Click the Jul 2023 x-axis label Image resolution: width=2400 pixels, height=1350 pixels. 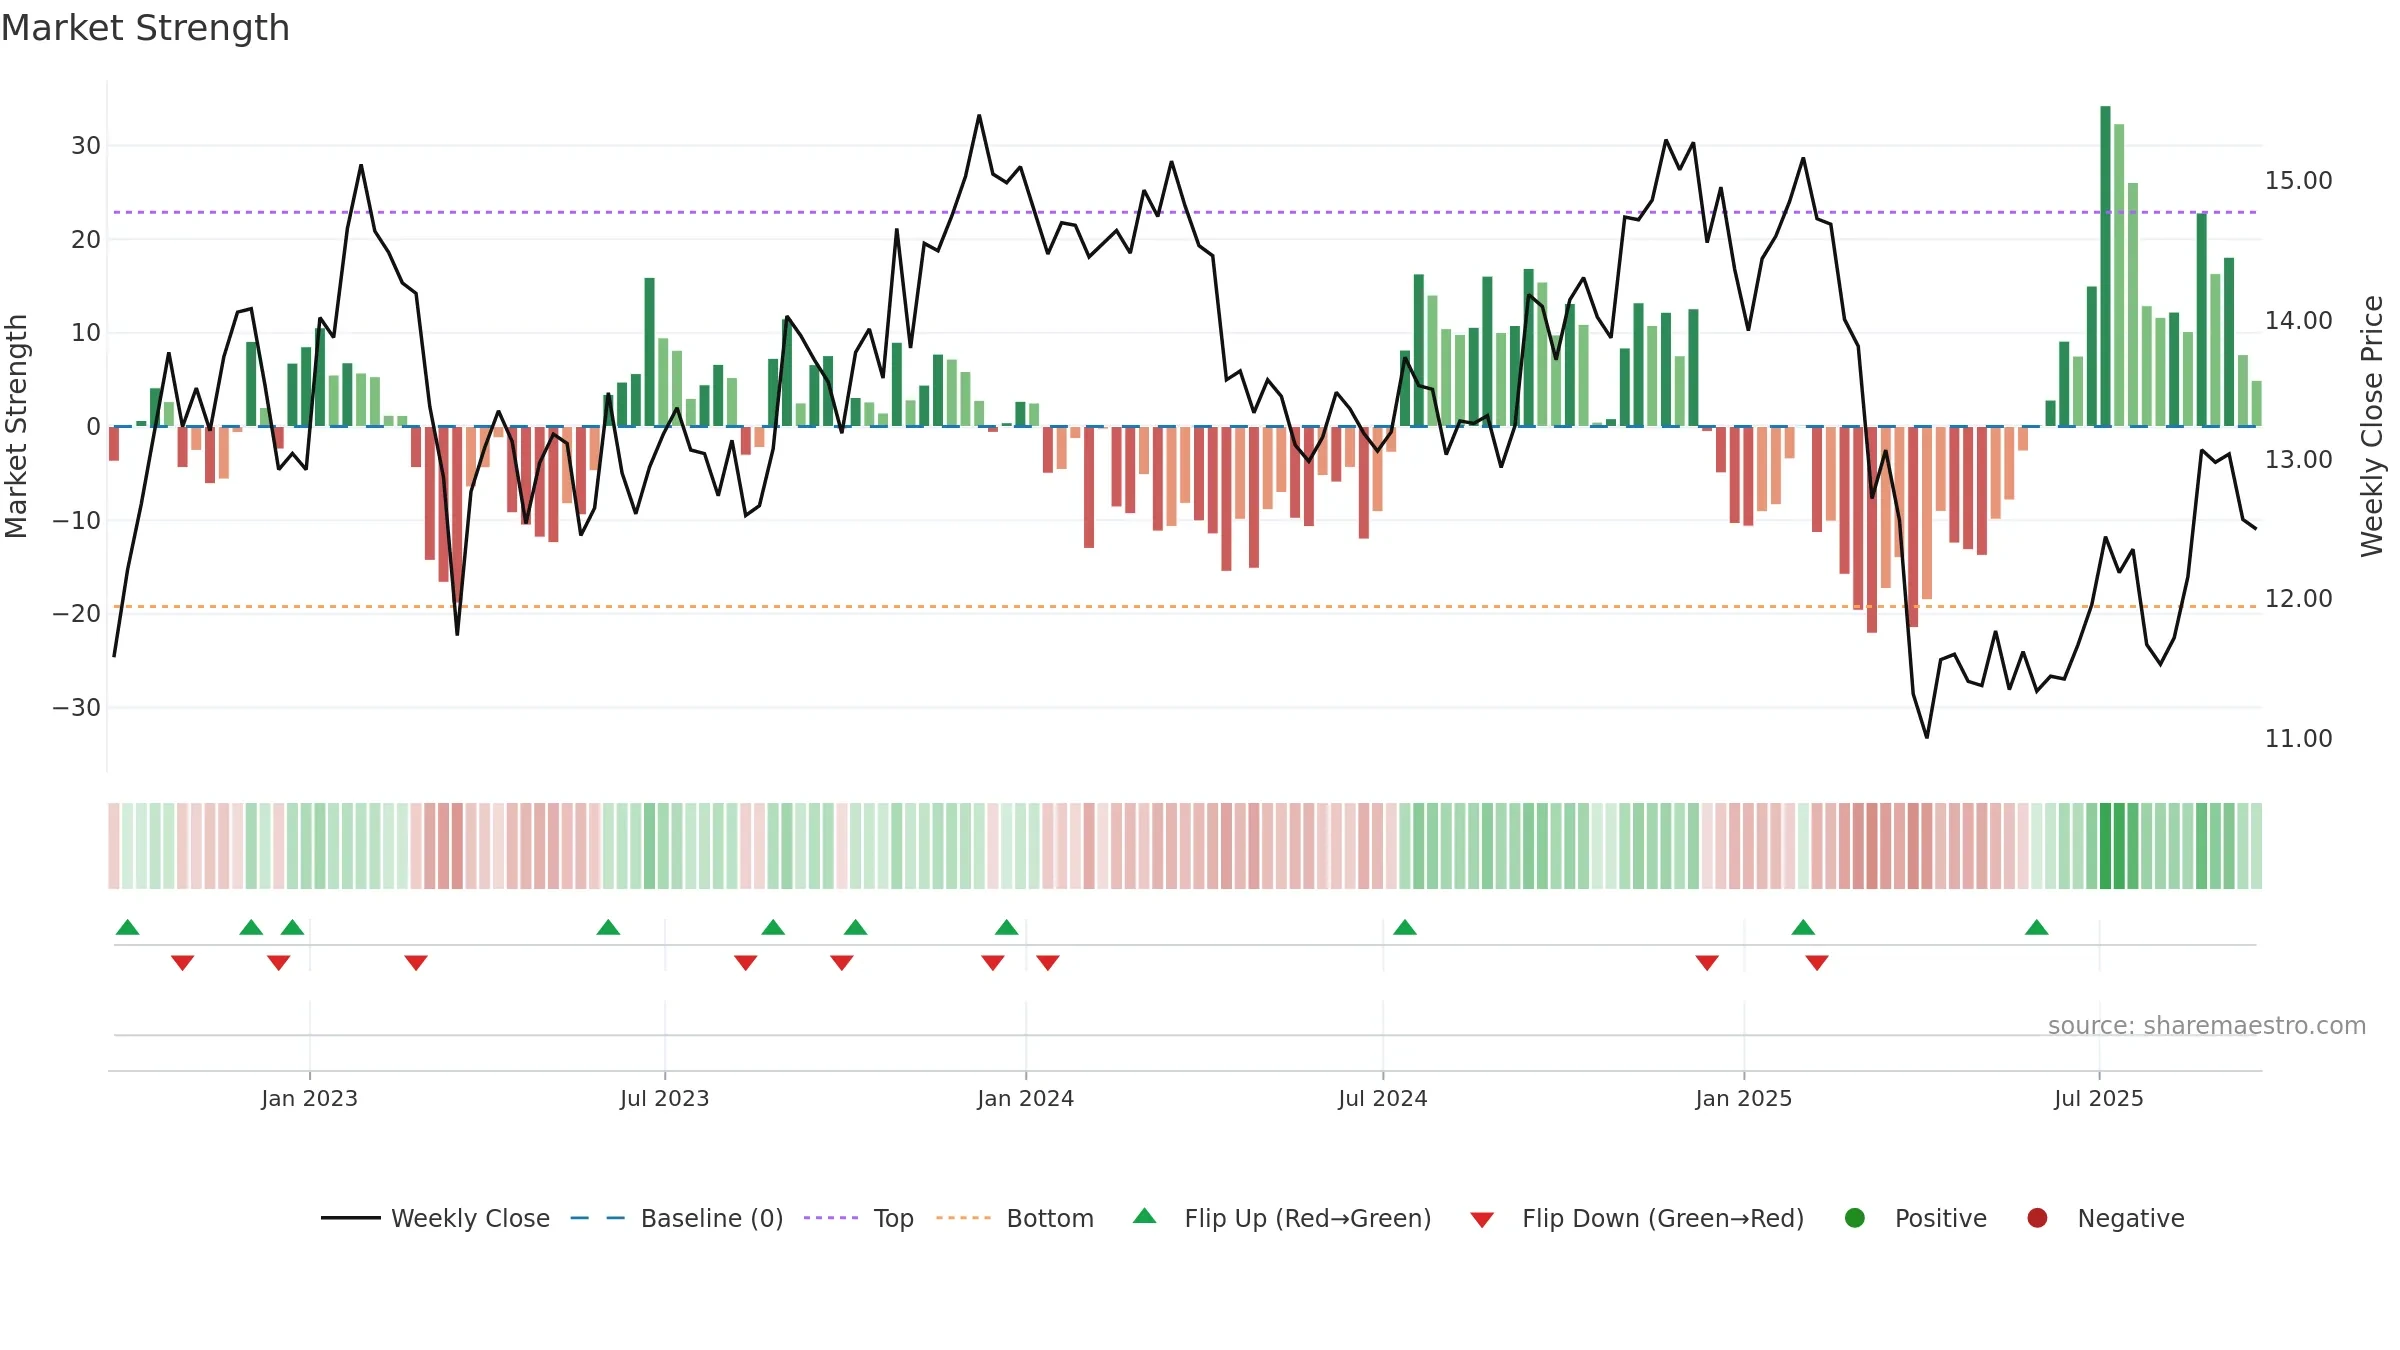[665, 1098]
